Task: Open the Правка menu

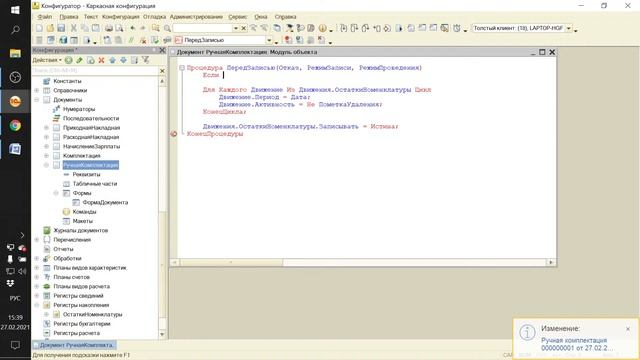Action: [x=69, y=17]
